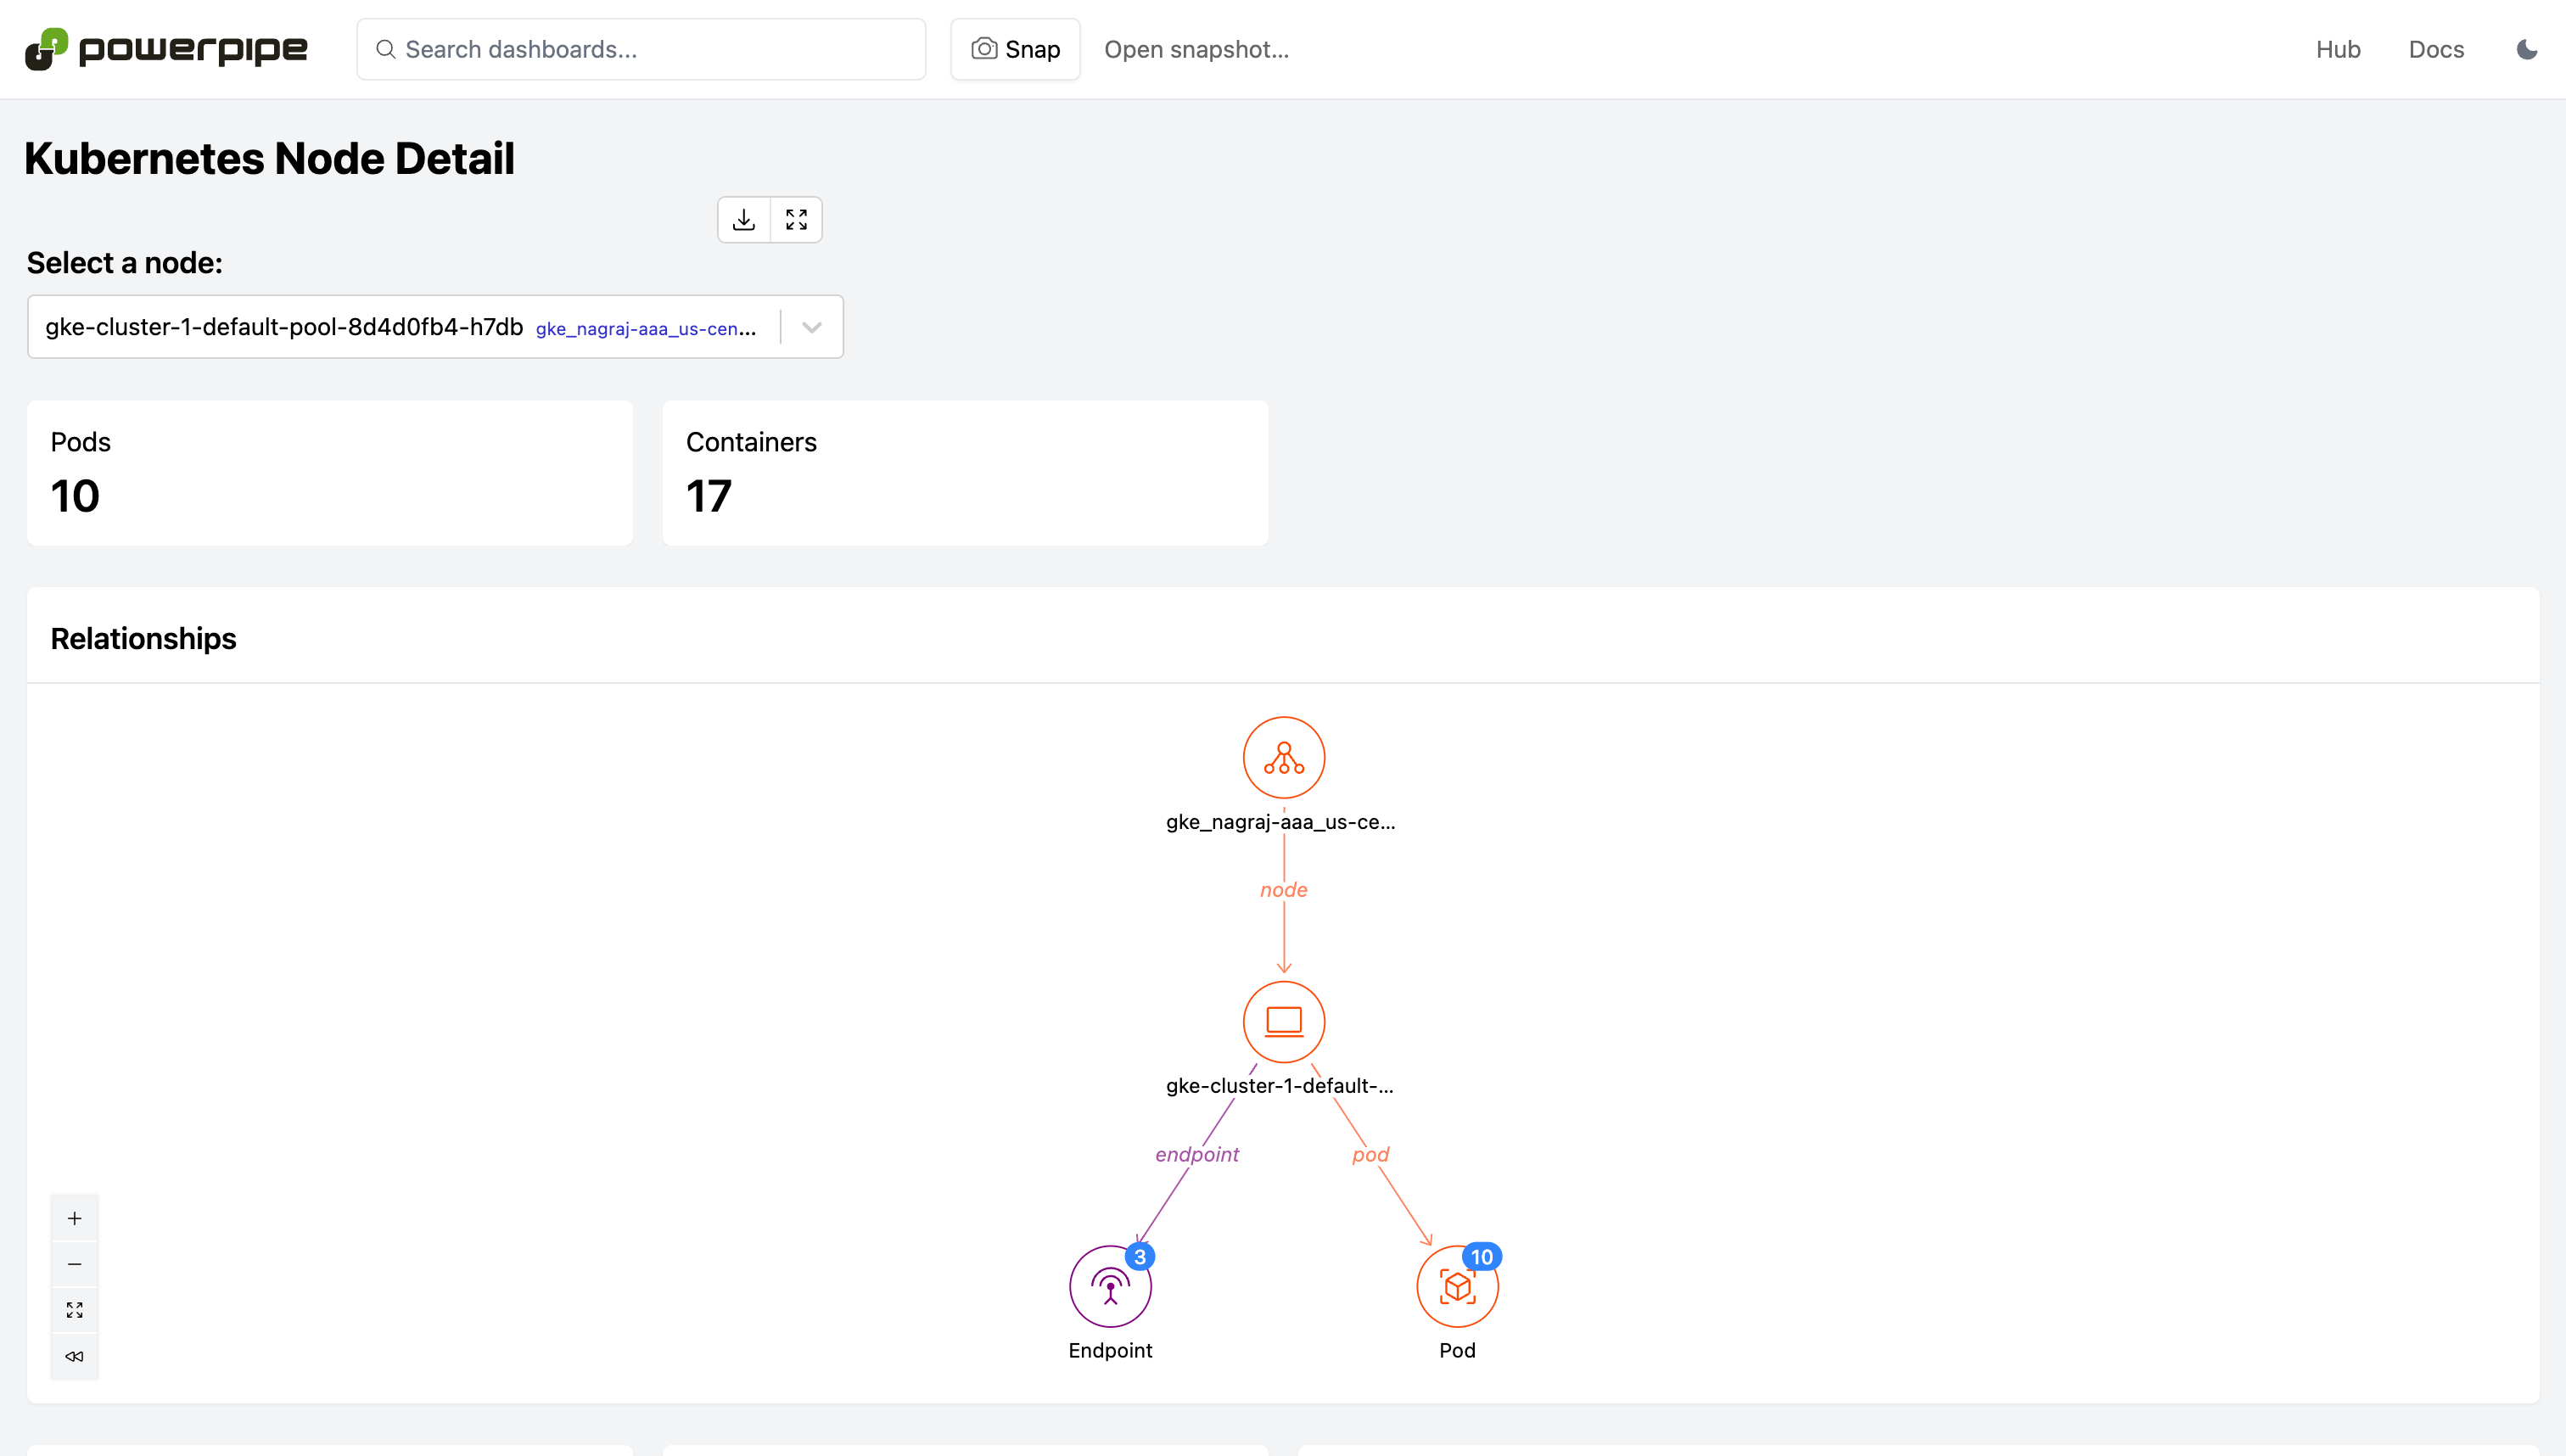Zoom out the relationships graph
2566x1456 pixels.
[75, 1264]
